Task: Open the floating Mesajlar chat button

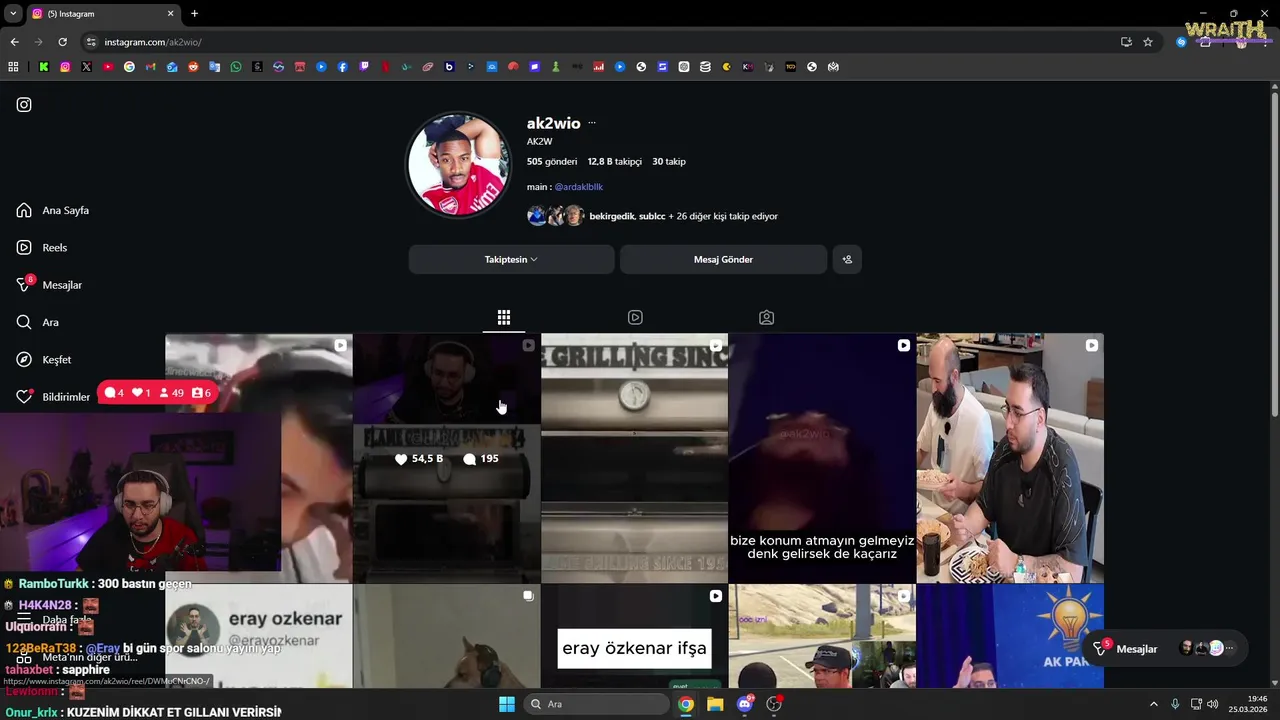Action: coord(1167,649)
